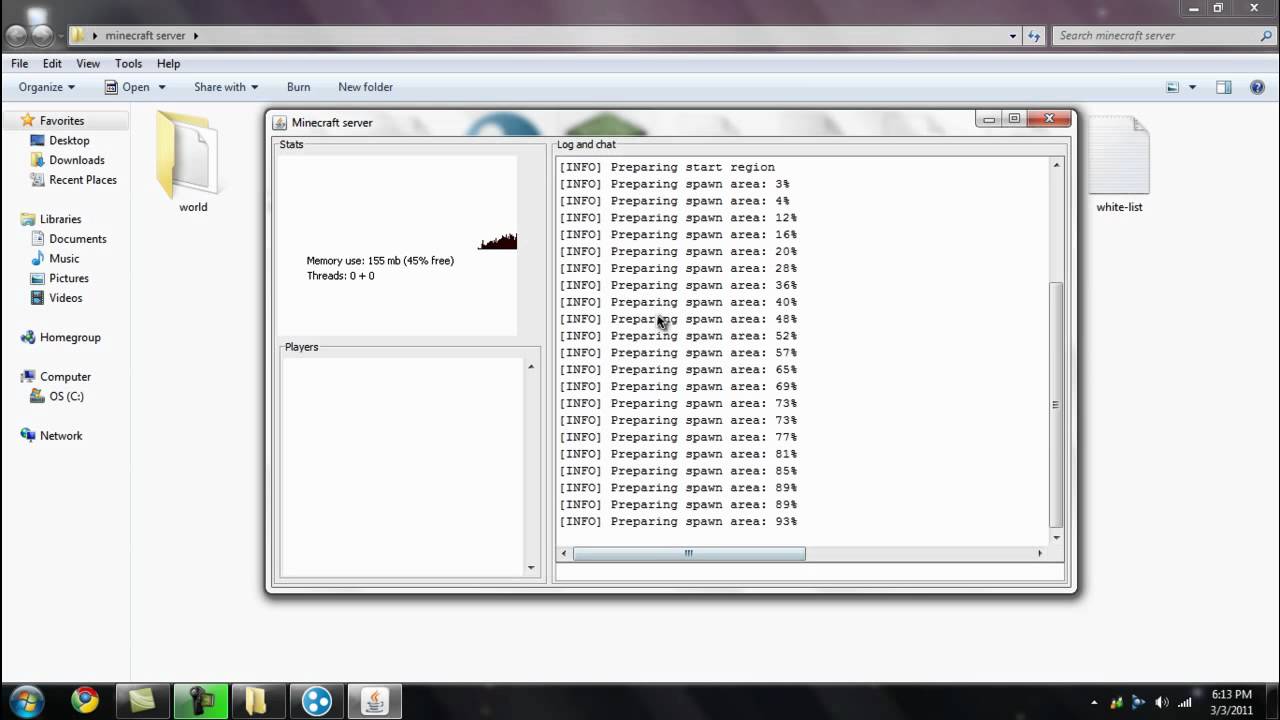Select Favorites in the navigation pane
This screenshot has width=1280, height=720.
(x=62, y=121)
